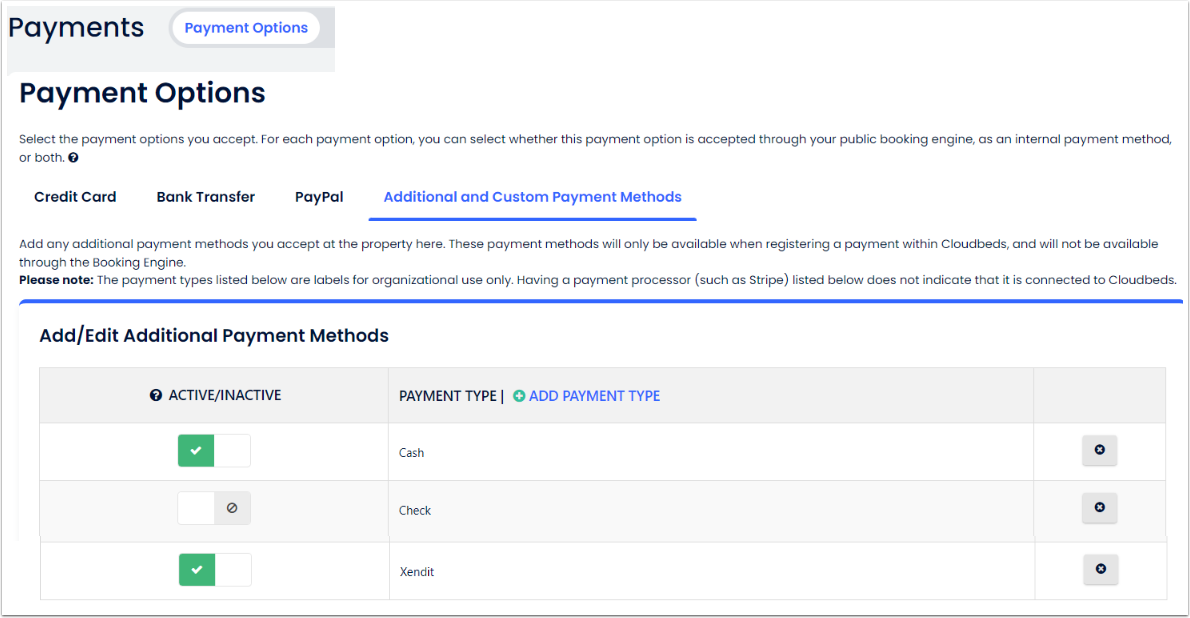Screen dimensions: 1190x618
Task: Click the PAYMENT TYPE column header
Action: [x=447, y=396]
